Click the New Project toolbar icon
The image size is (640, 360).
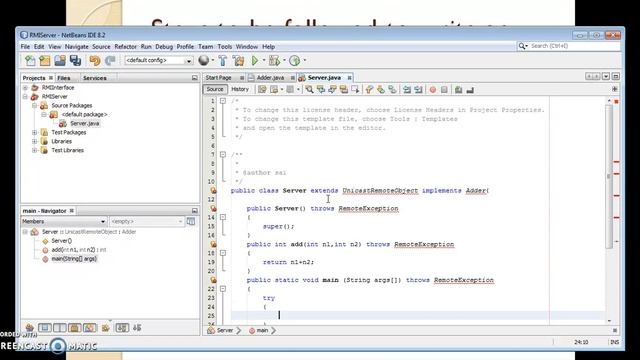tap(44, 61)
